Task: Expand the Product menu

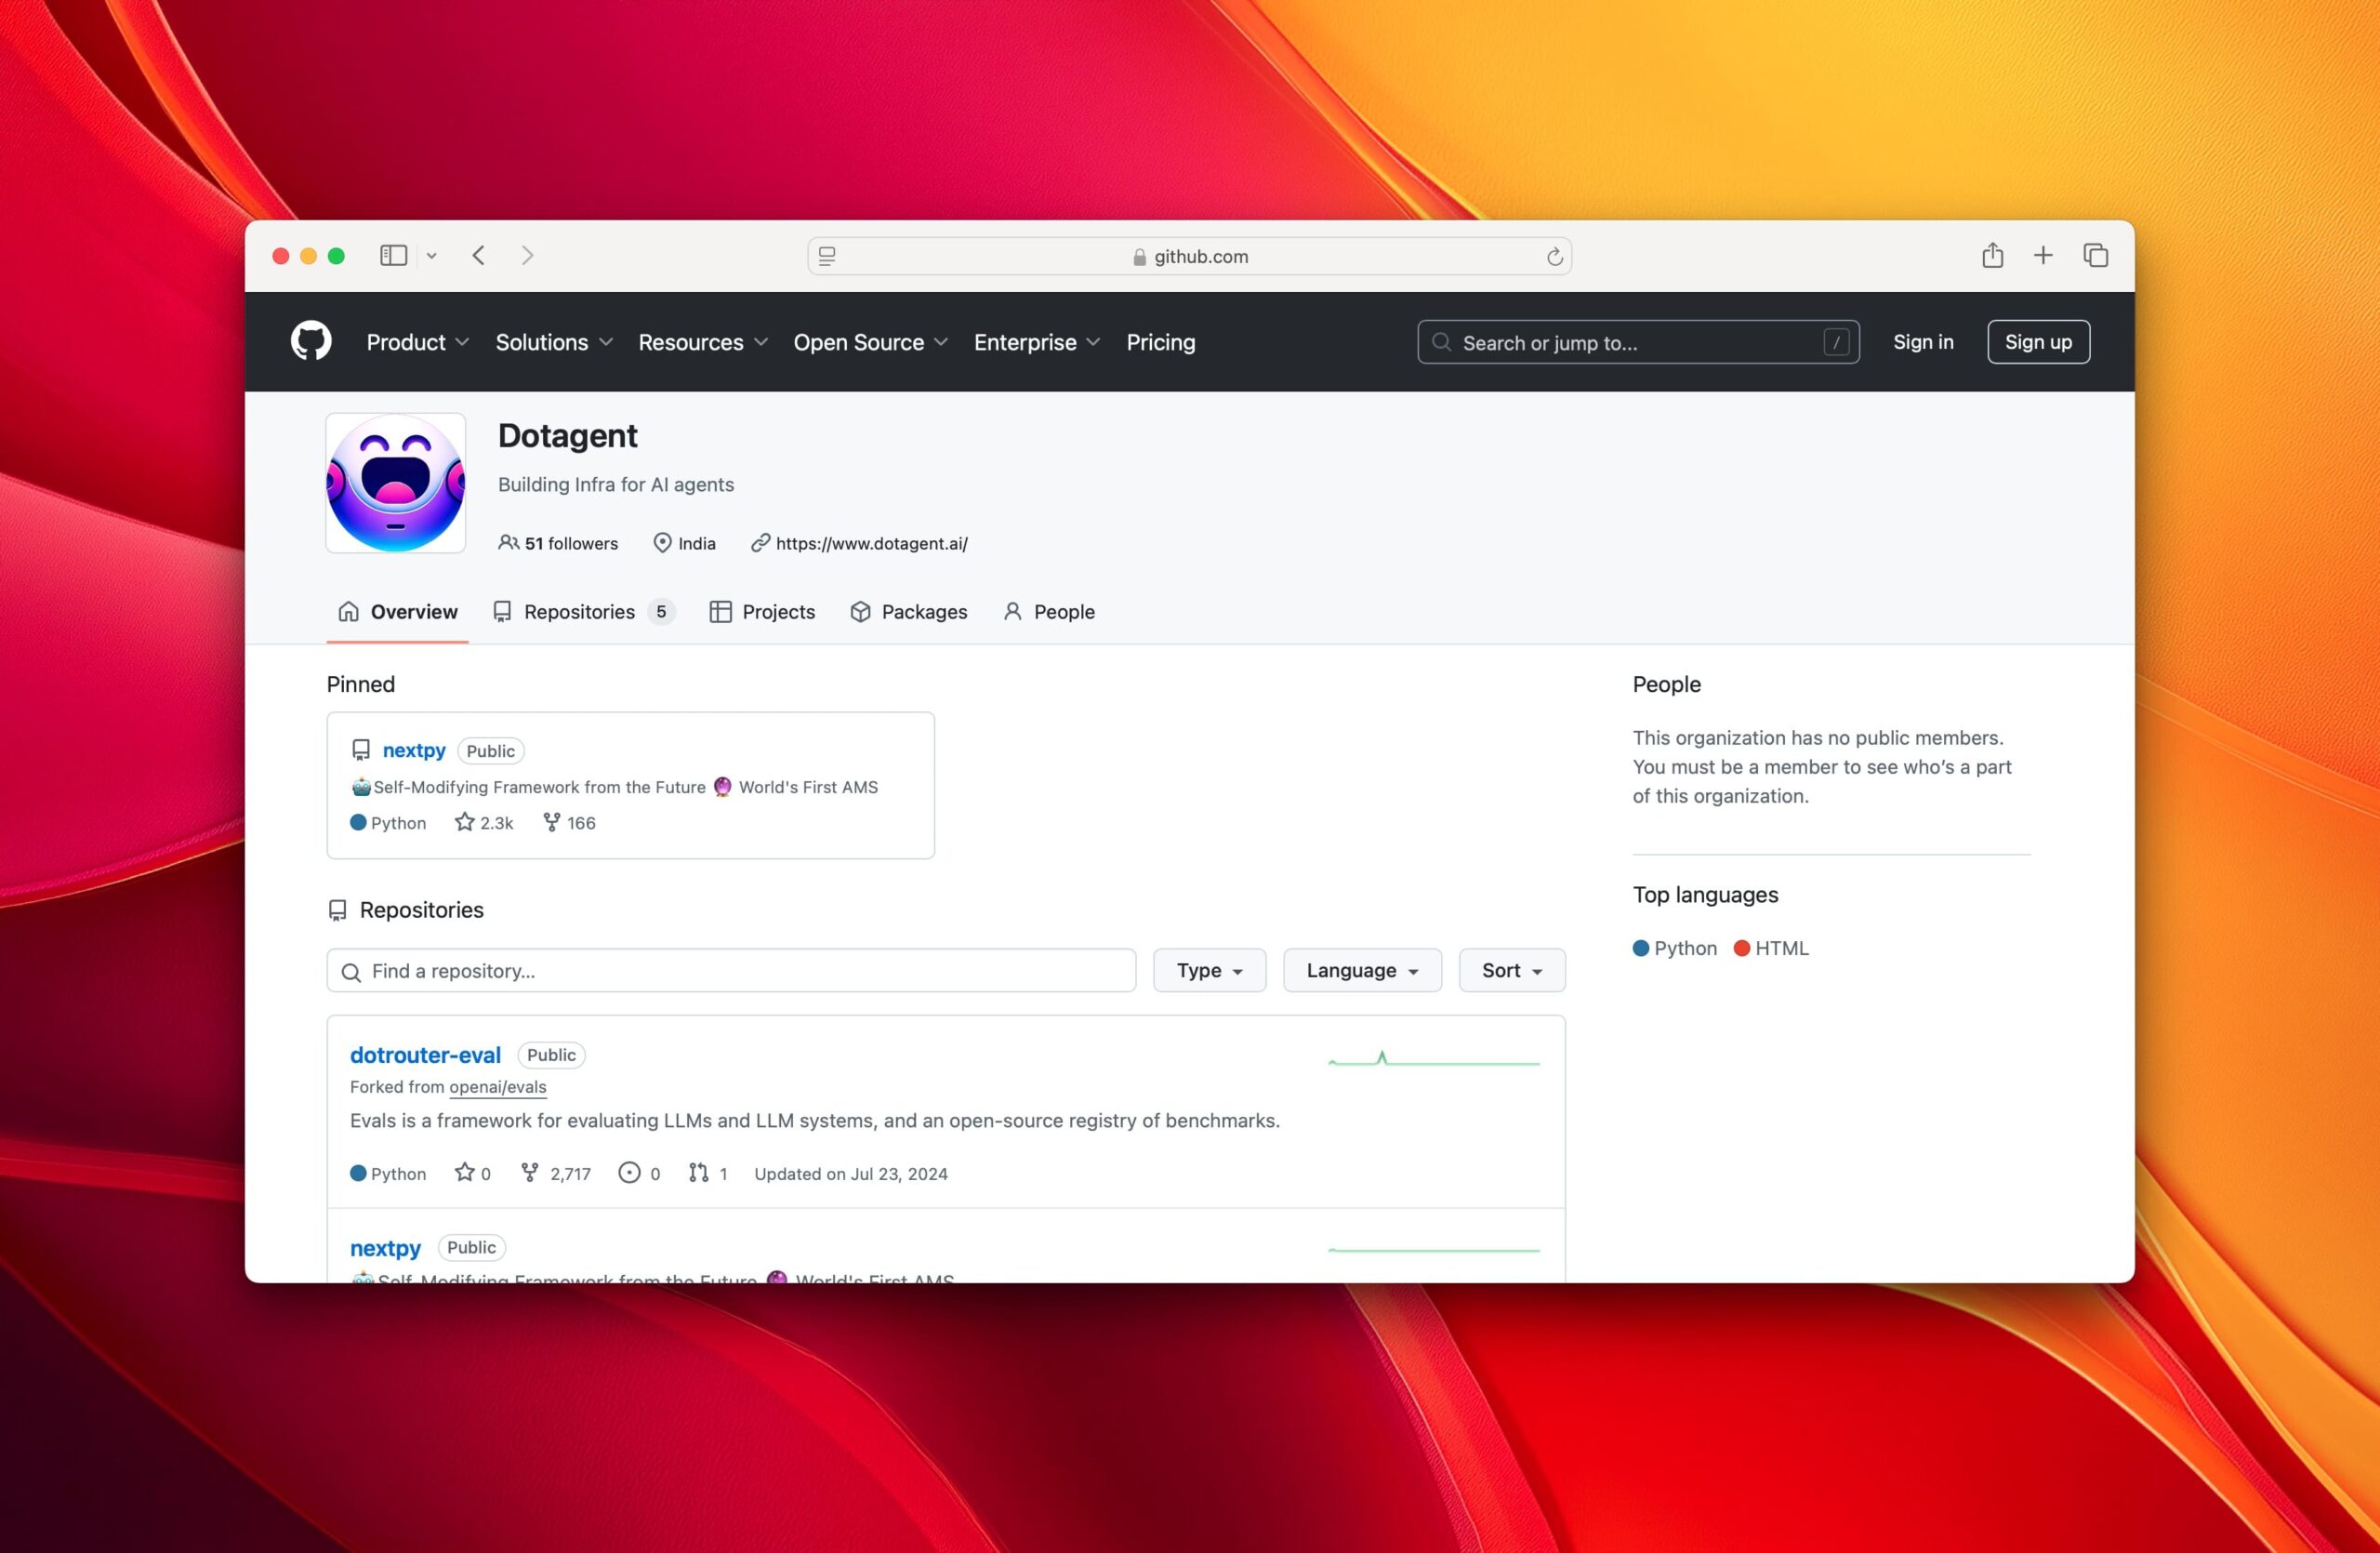Action: point(417,343)
